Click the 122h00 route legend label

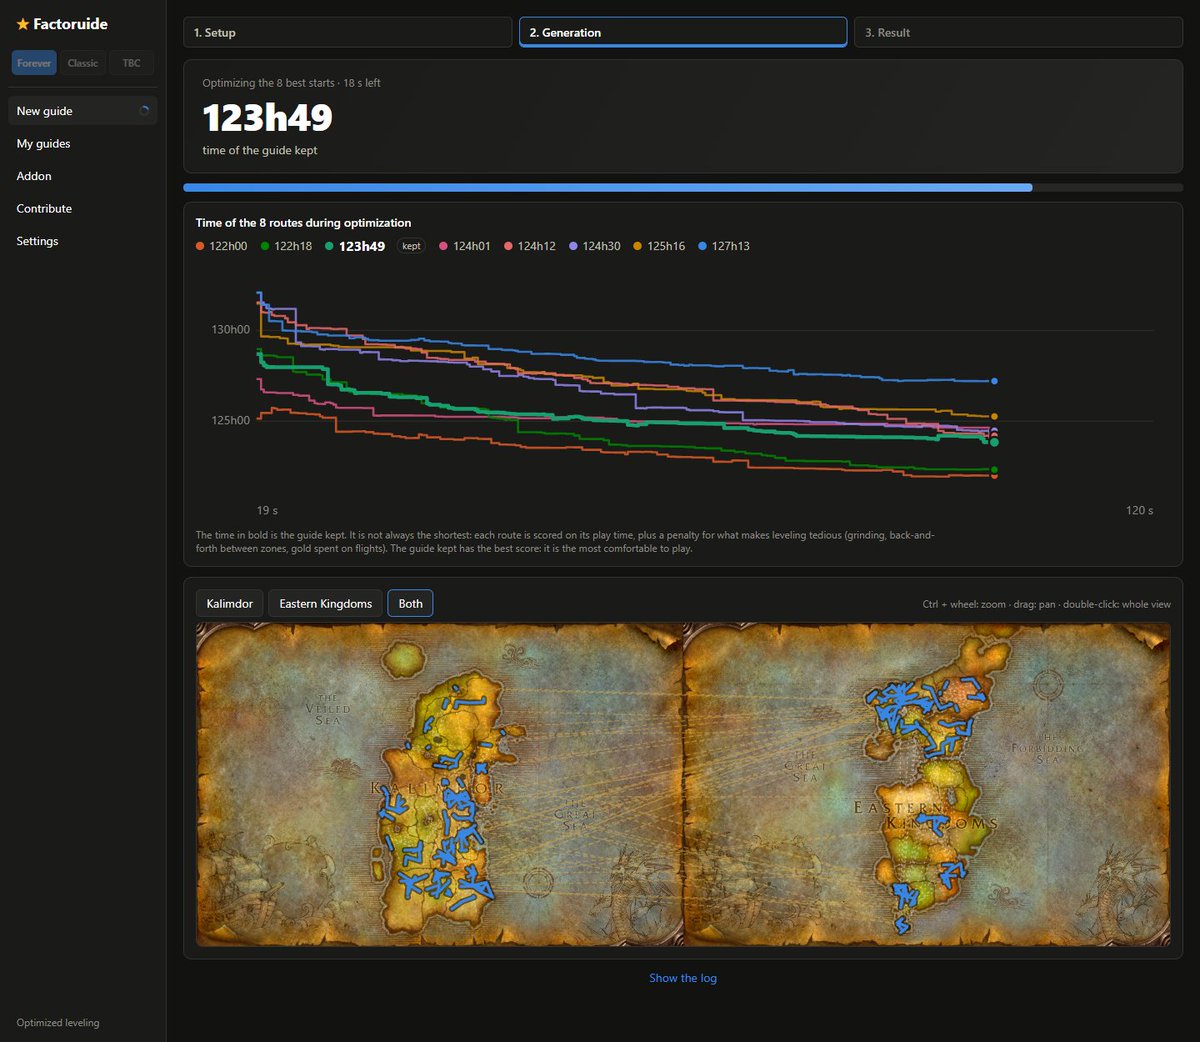pyautogui.click(x=228, y=246)
